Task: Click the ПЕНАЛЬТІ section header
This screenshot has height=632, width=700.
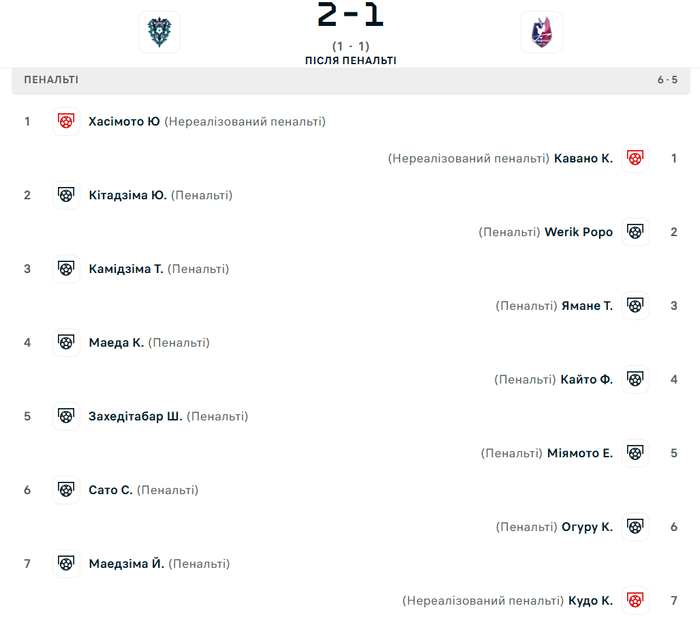Action: point(51,80)
